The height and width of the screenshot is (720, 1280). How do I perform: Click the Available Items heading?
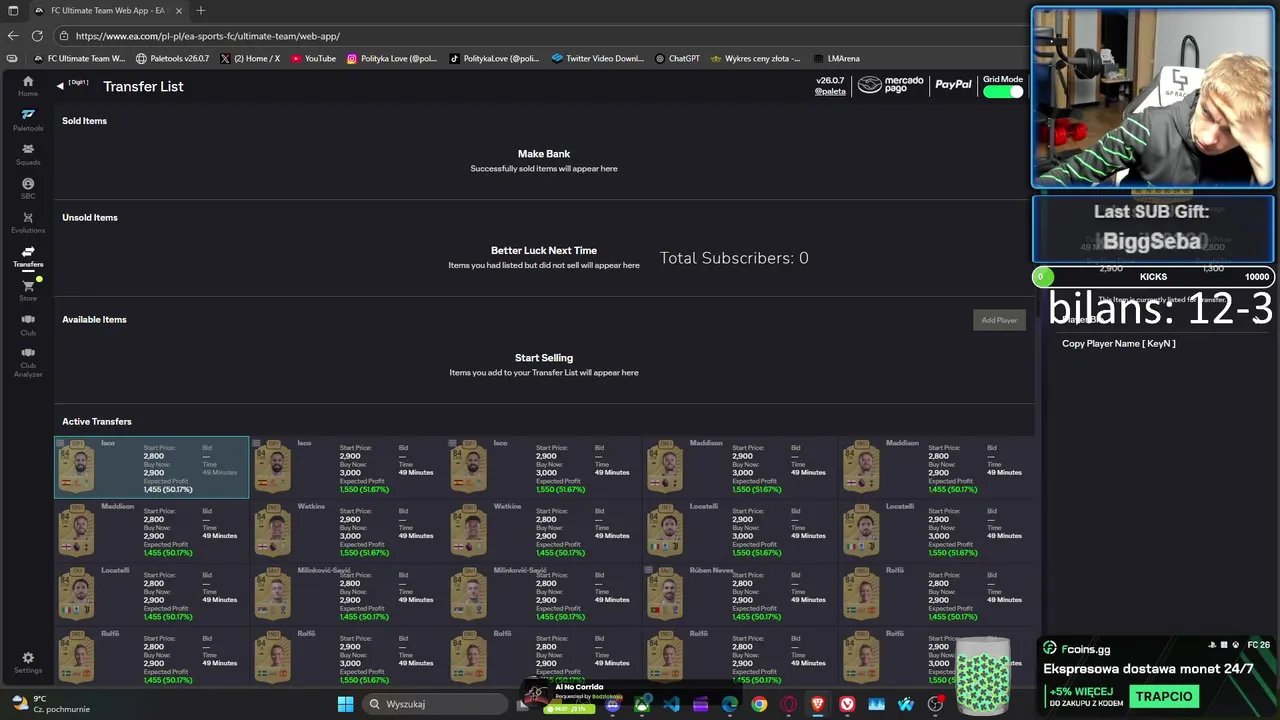pos(94,319)
